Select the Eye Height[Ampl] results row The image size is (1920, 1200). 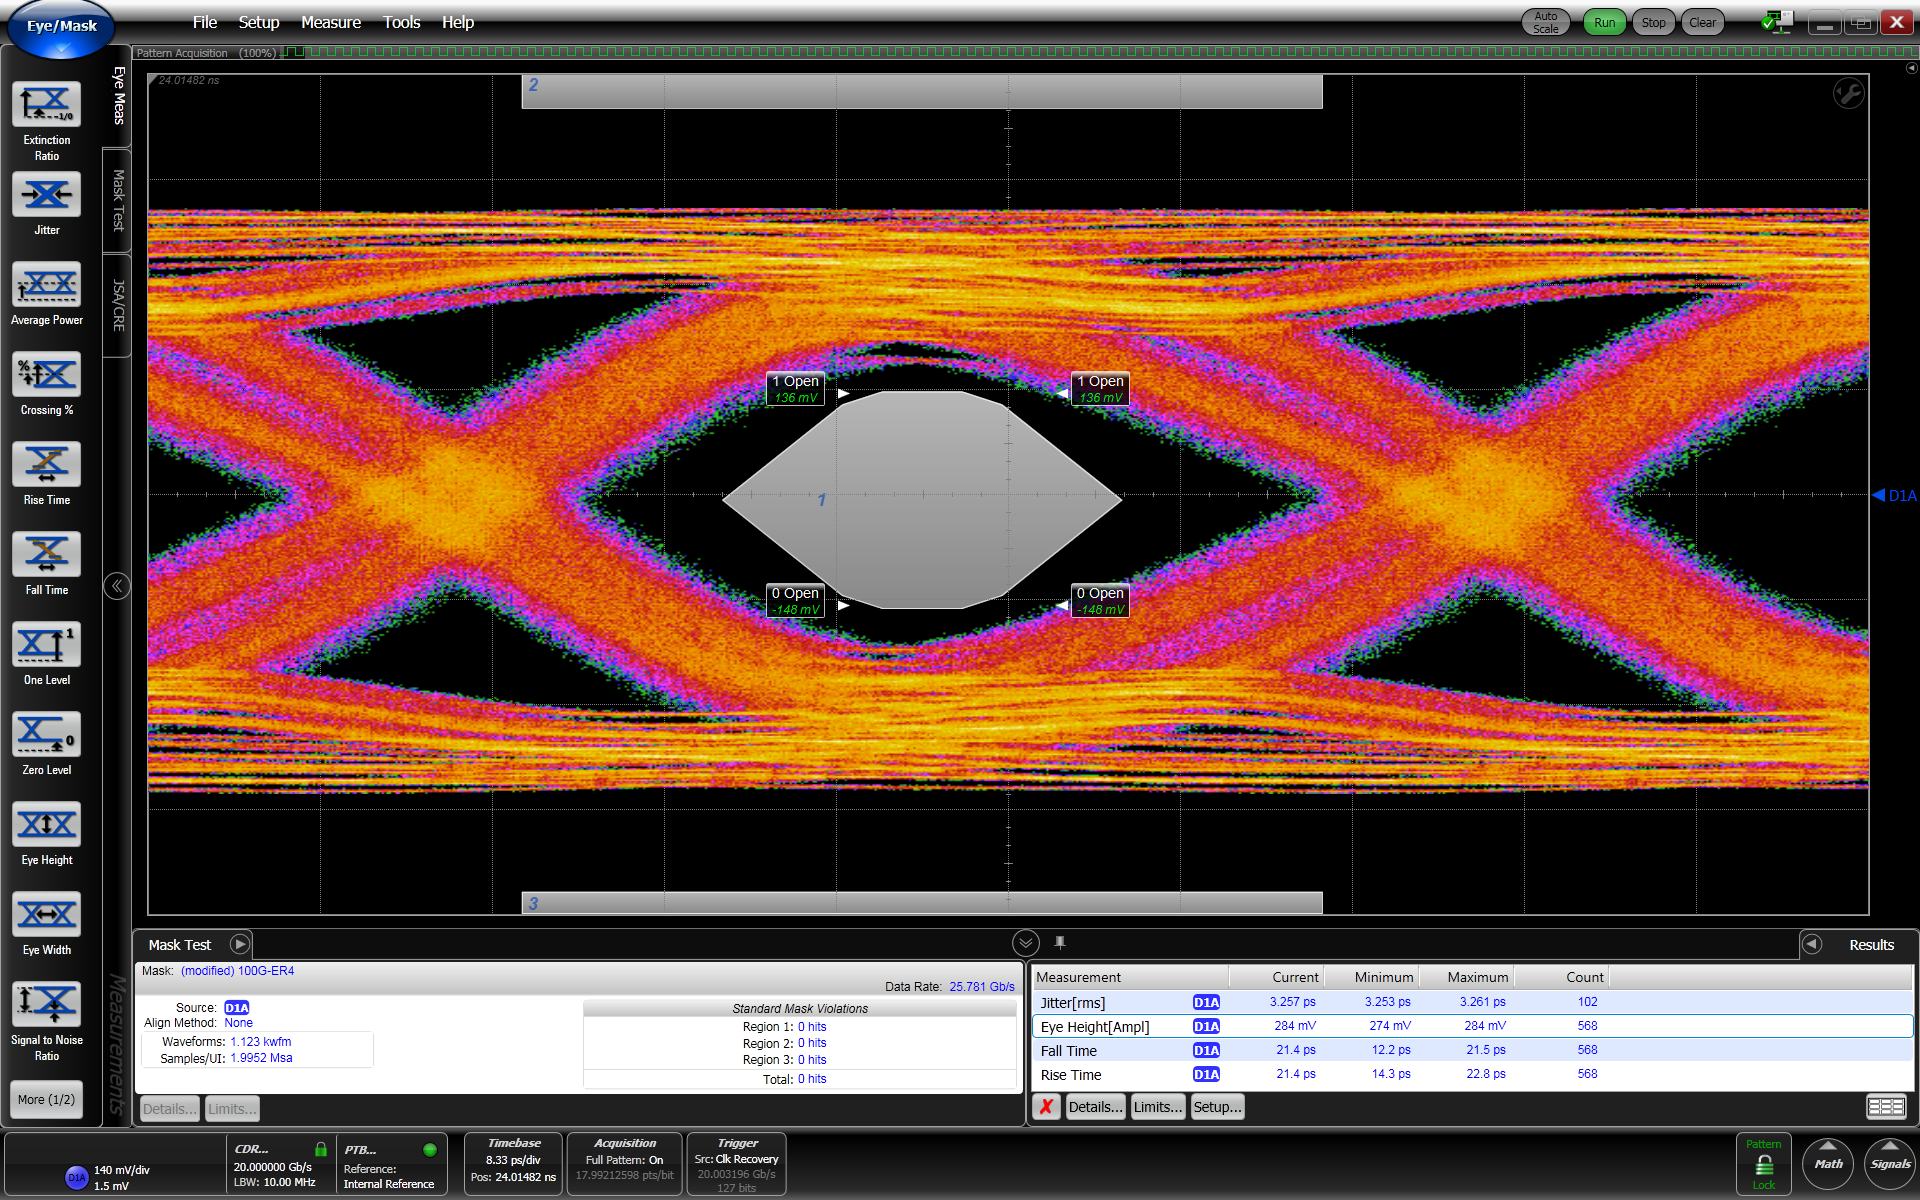[1094, 1026]
